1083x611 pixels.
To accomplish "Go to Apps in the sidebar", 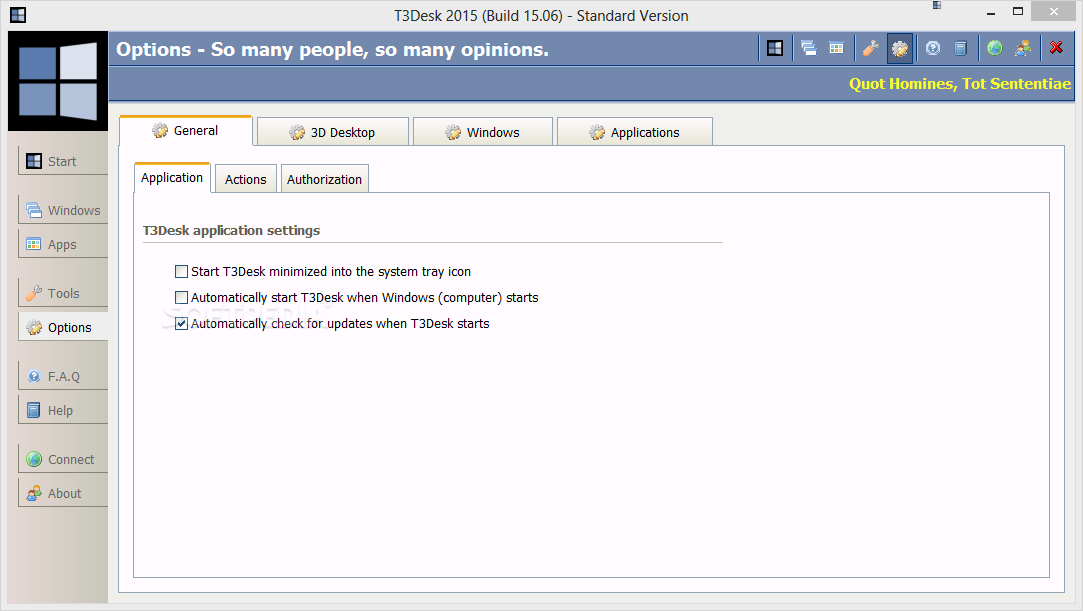I will [x=63, y=244].
